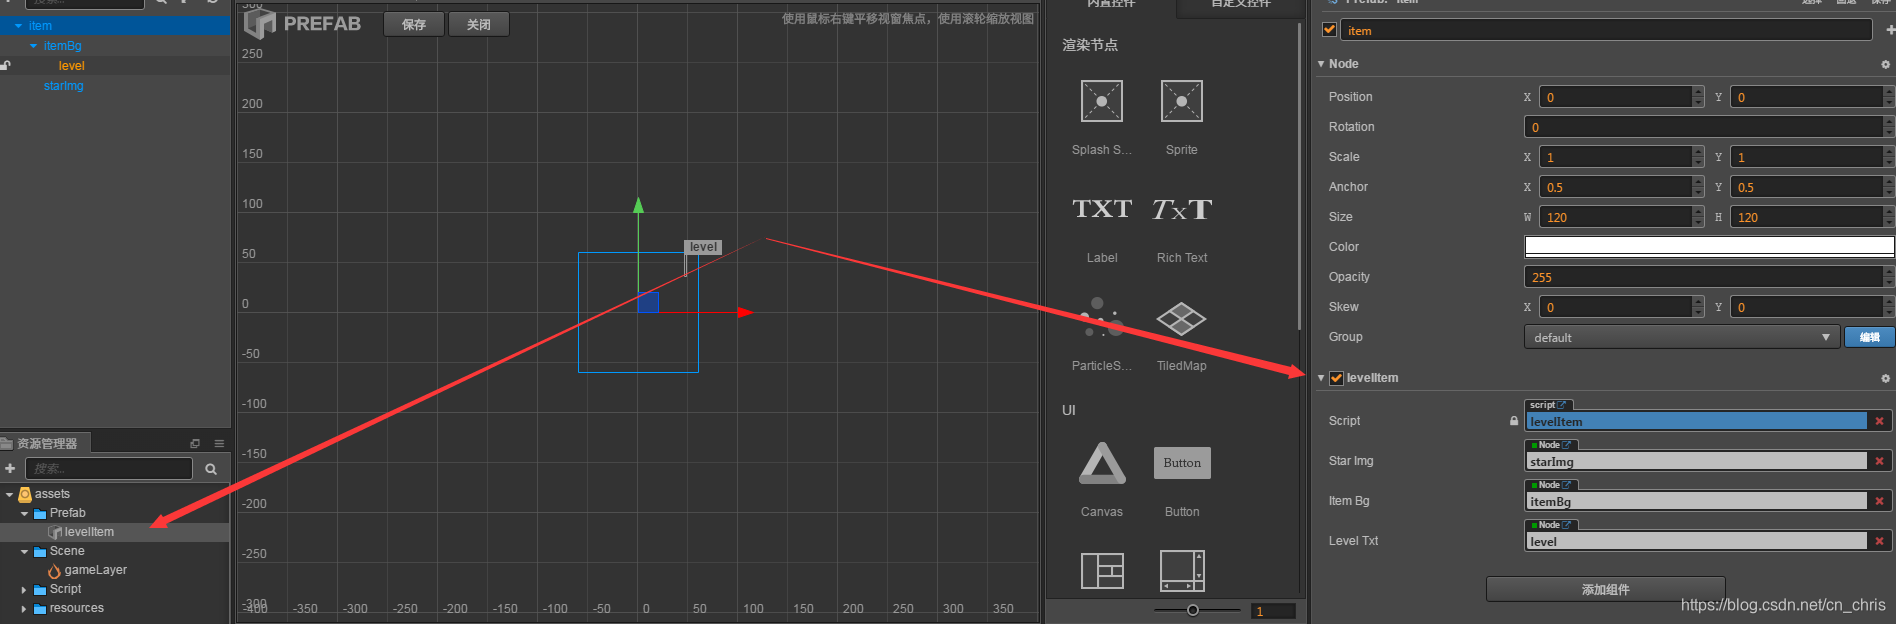The width and height of the screenshot is (1896, 624).
Task: Collapse the assets root folder
Action: tap(10, 494)
